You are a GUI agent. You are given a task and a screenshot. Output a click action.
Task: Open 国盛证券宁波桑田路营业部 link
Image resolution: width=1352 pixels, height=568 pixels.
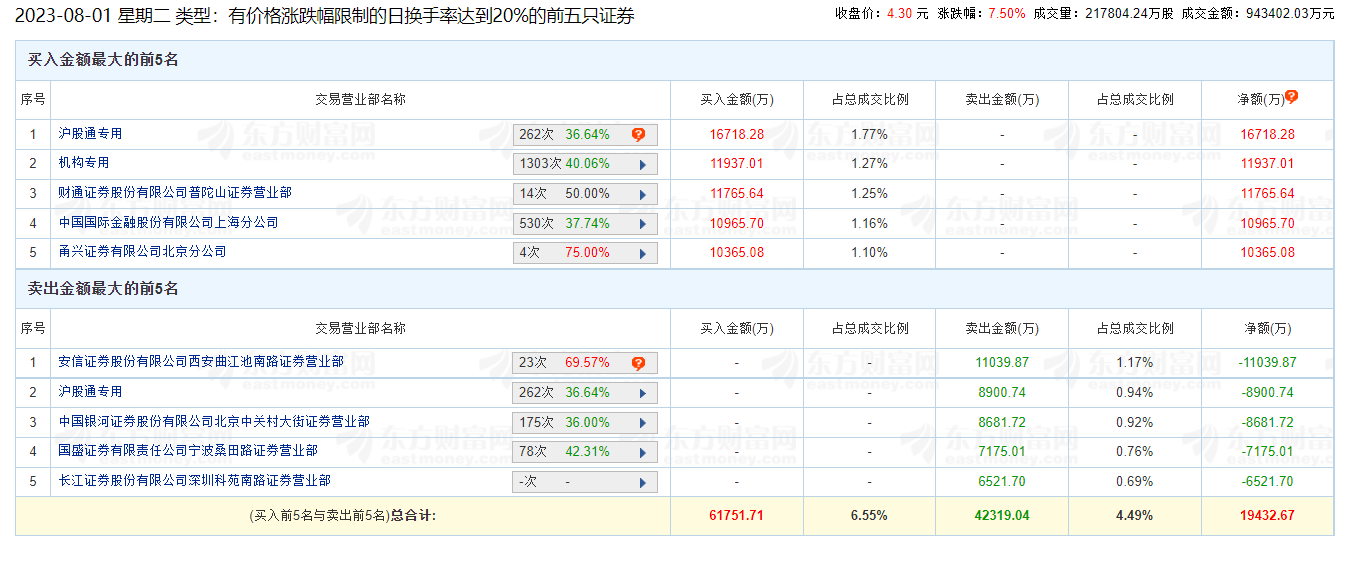[x=187, y=451]
